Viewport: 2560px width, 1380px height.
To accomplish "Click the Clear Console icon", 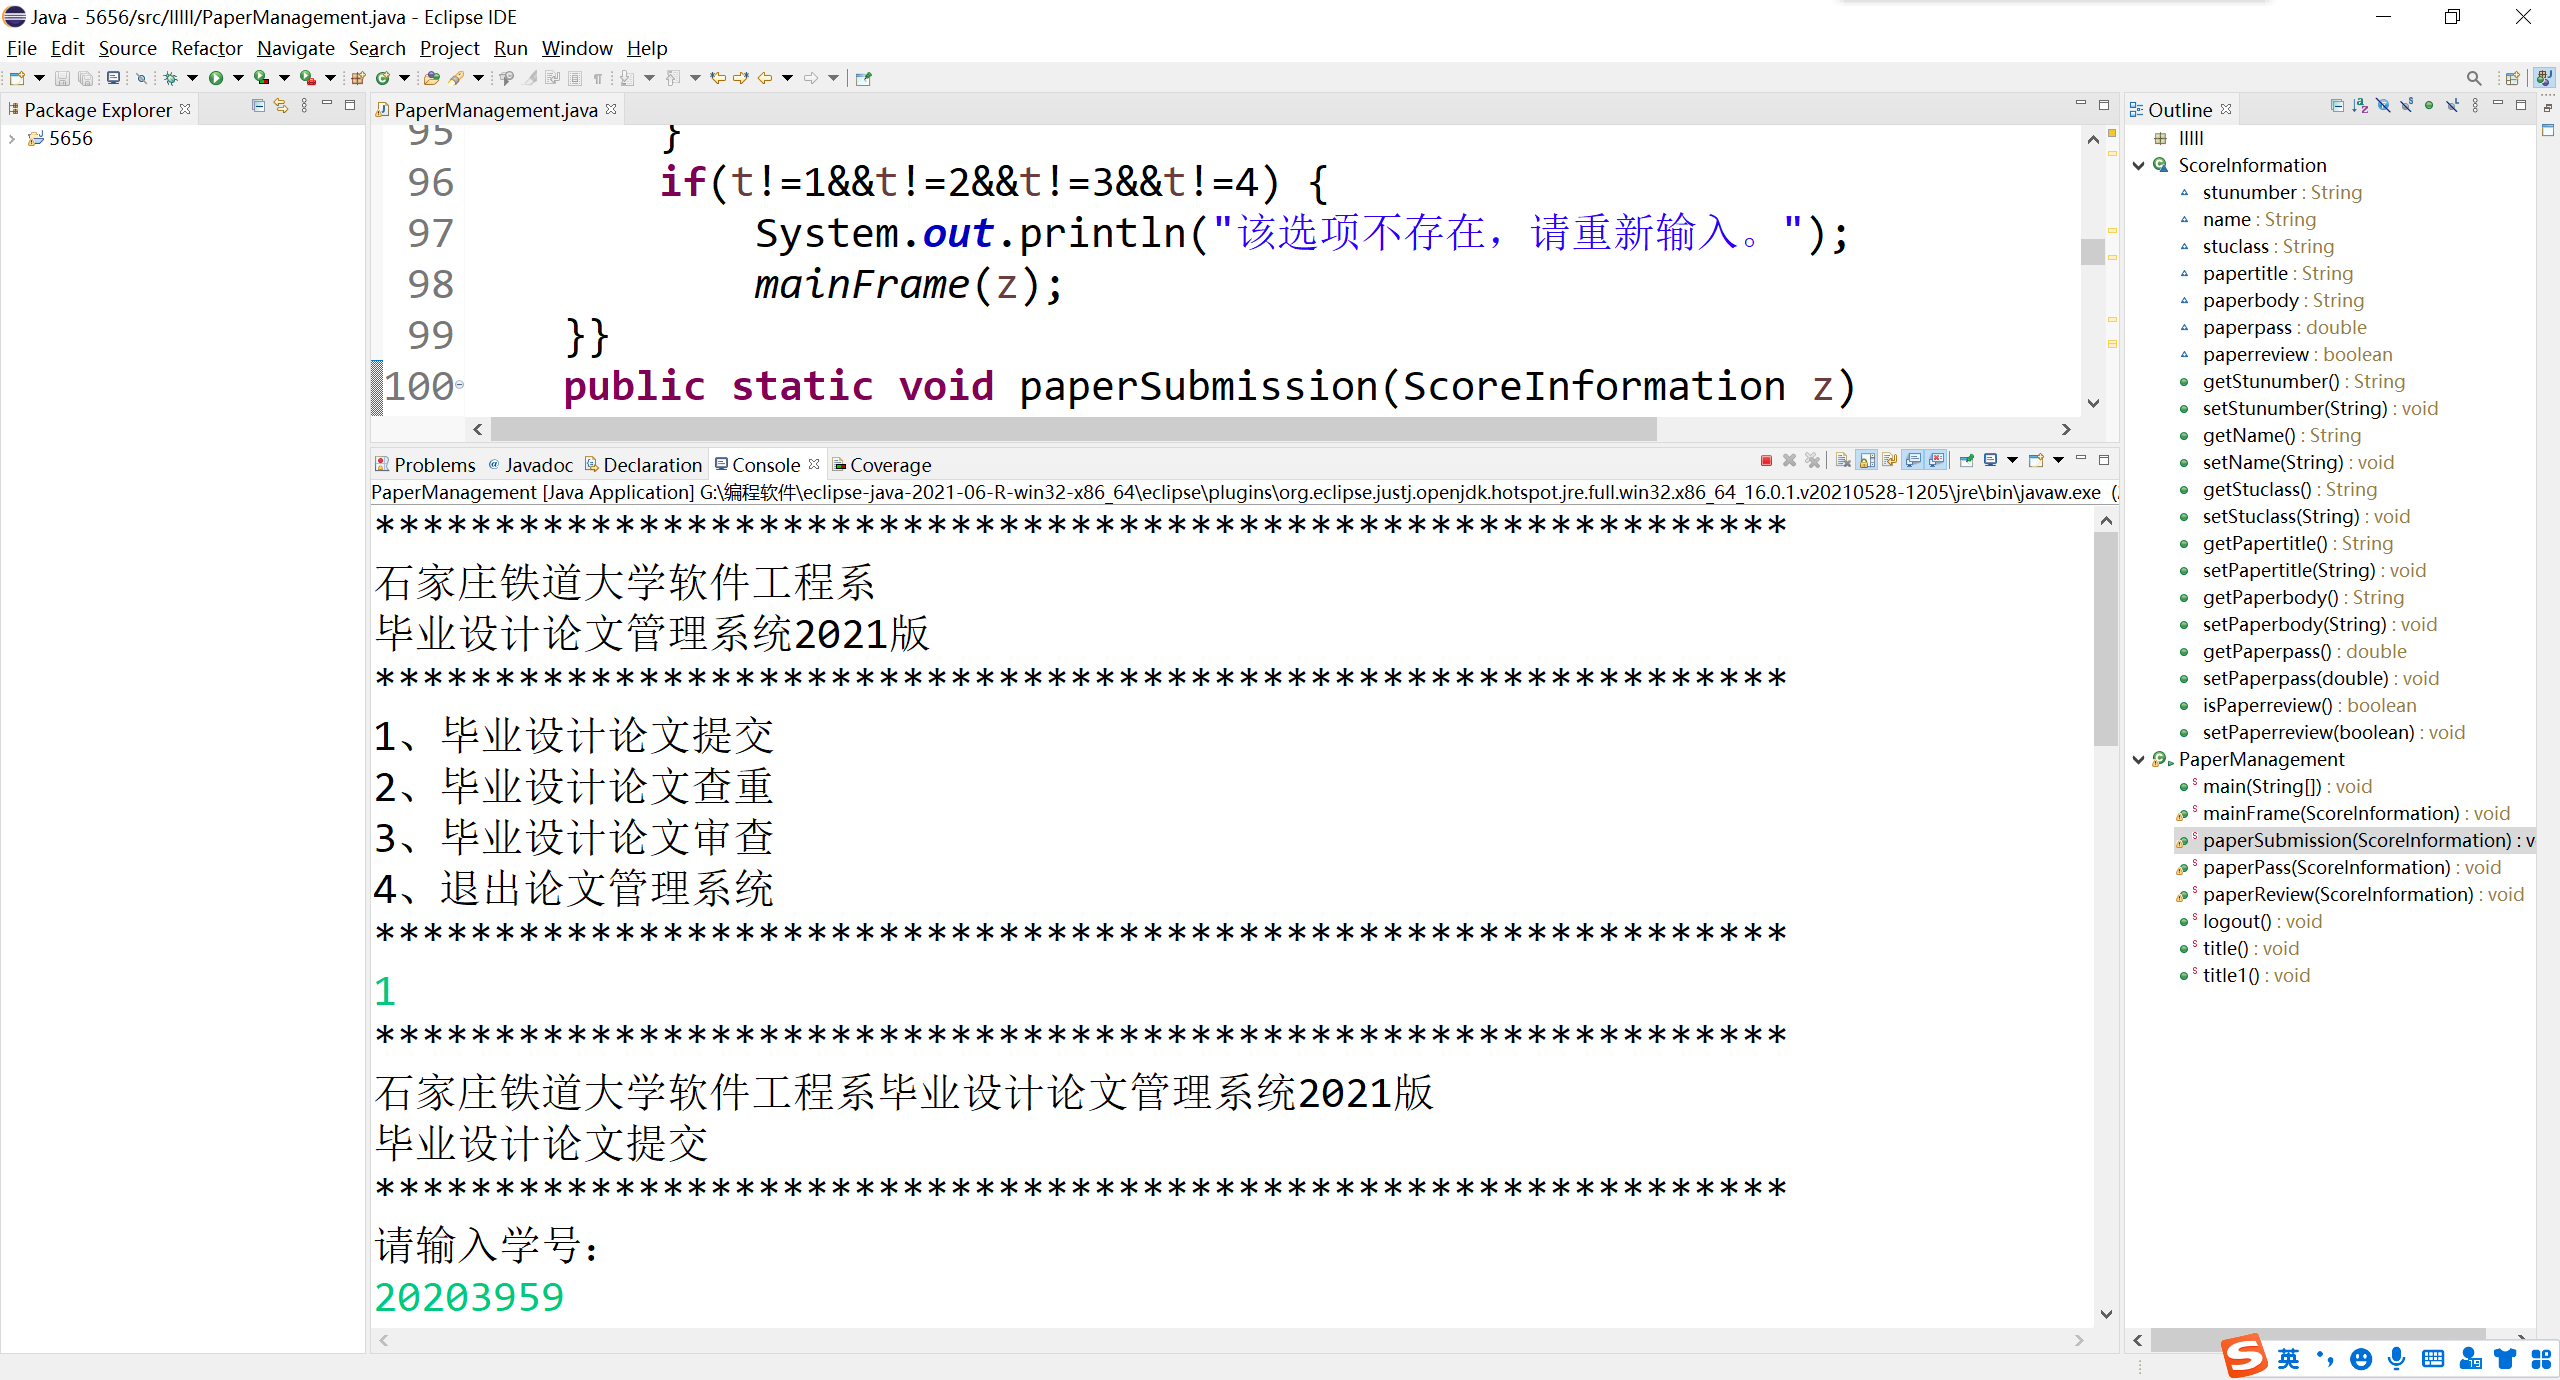I will tap(1842, 460).
